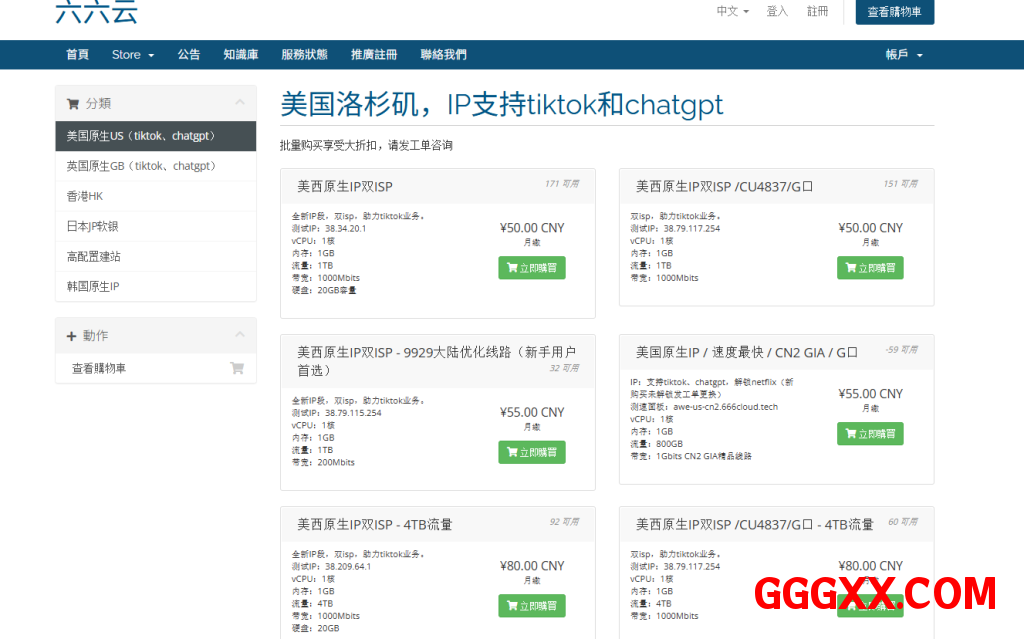Click the 查看購物車 button at top right
This screenshot has height=639, width=1024.
(894, 12)
